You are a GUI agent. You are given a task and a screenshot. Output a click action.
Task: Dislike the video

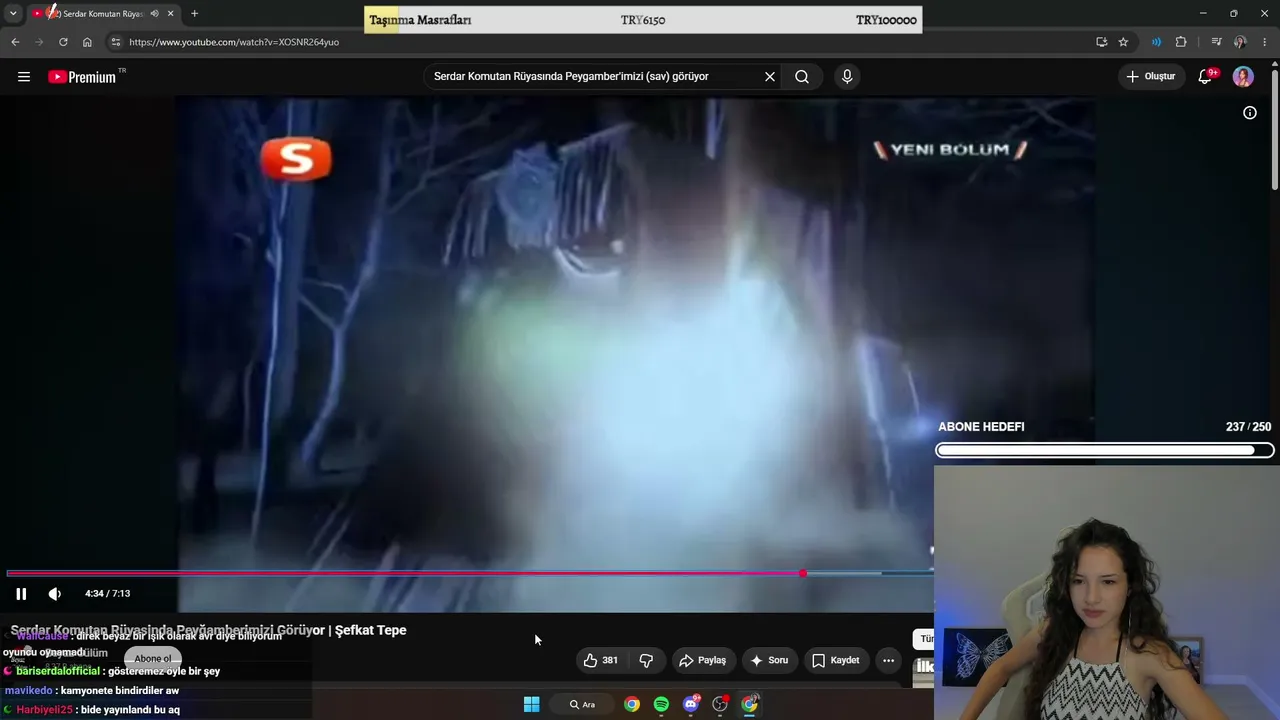pyautogui.click(x=646, y=660)
